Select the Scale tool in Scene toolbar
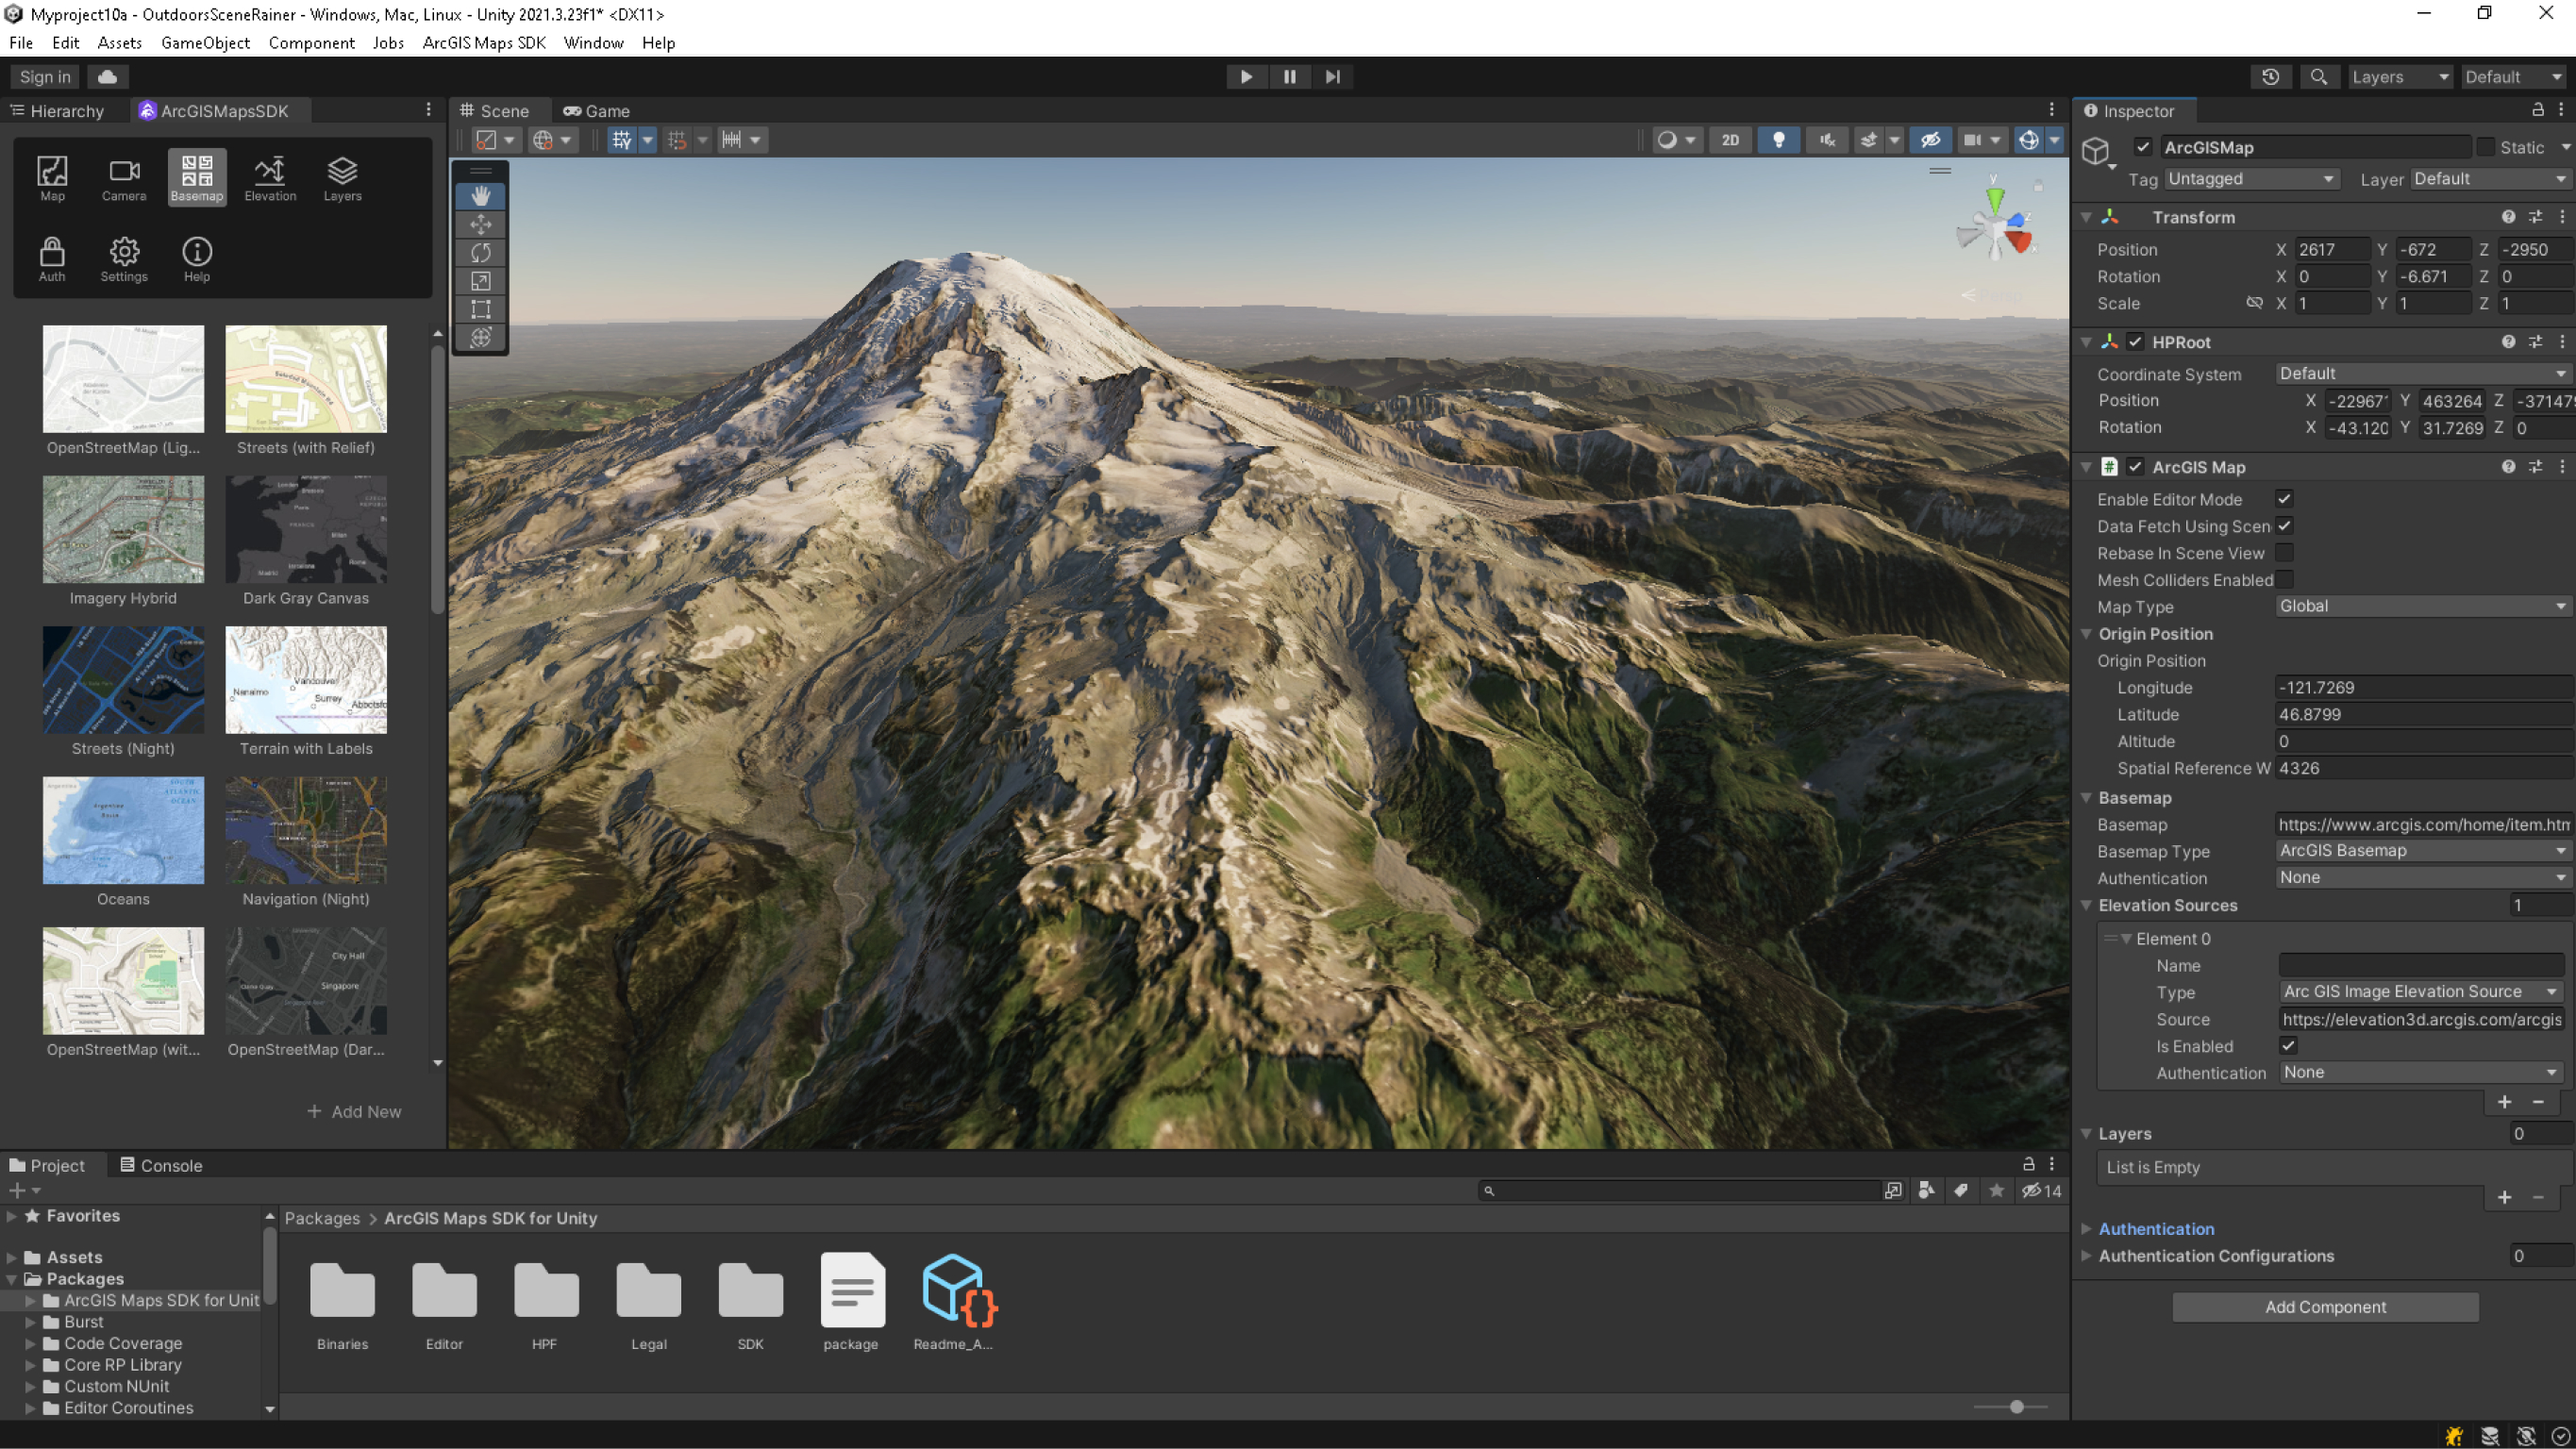The width and height of the screenshot is (2576, 1449). 481,281
